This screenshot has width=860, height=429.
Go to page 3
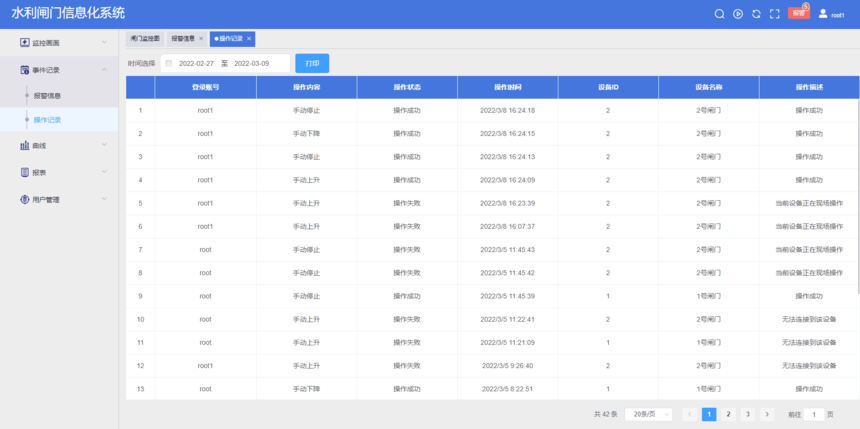[747, 414]
